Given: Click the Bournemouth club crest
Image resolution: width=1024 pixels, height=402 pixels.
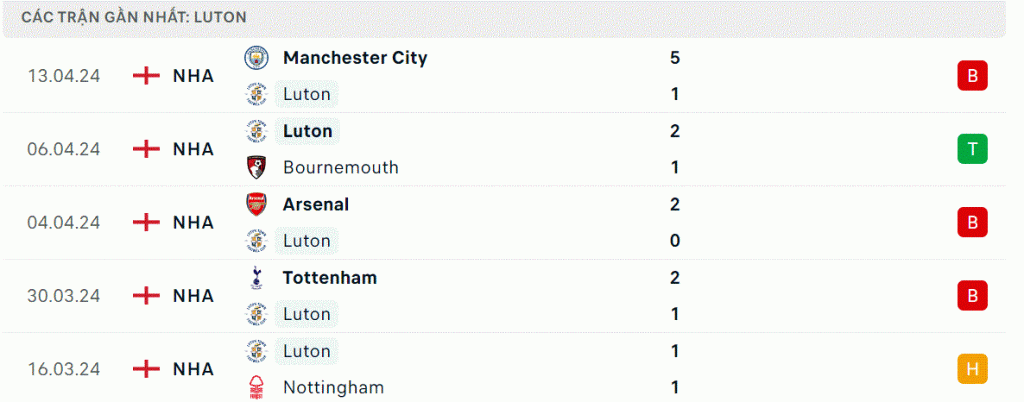Looking at the screenshot, I should [256, 168].
